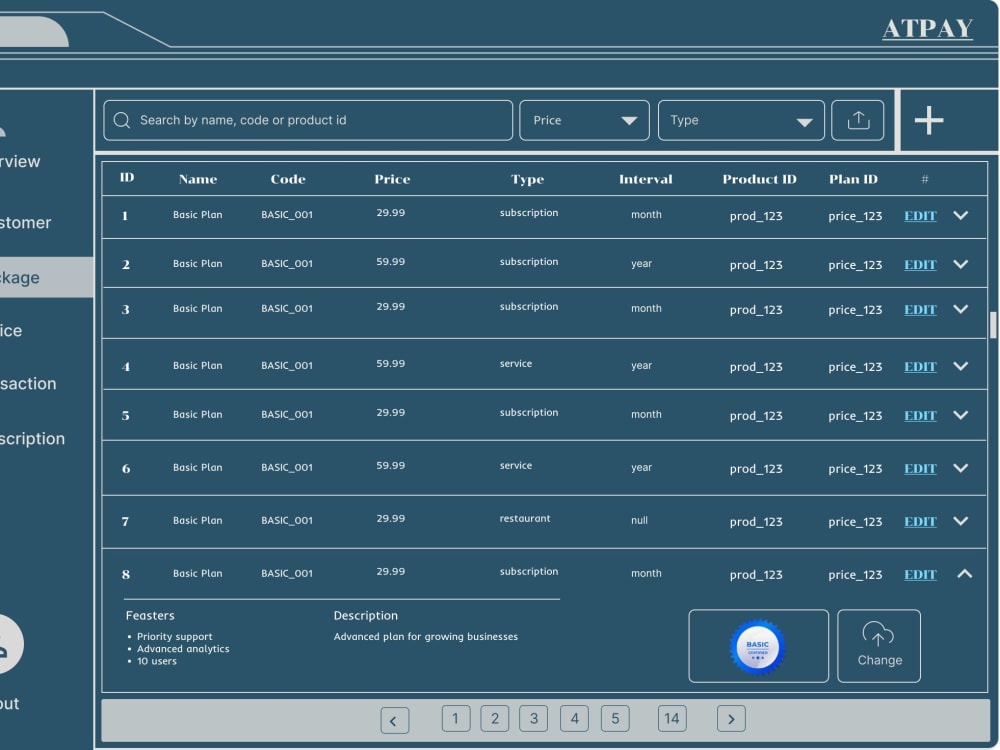Click the export upload icon button
1000x750 pixels.
[858, 120]
